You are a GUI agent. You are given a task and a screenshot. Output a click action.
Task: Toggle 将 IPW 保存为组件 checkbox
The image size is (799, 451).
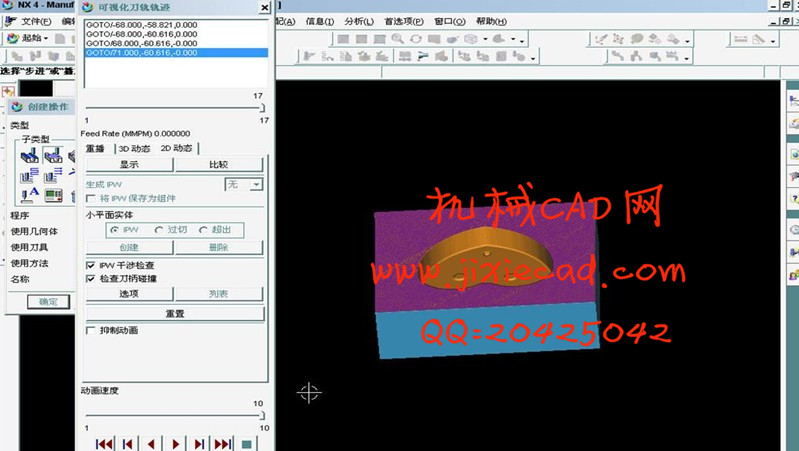[91, 198]
